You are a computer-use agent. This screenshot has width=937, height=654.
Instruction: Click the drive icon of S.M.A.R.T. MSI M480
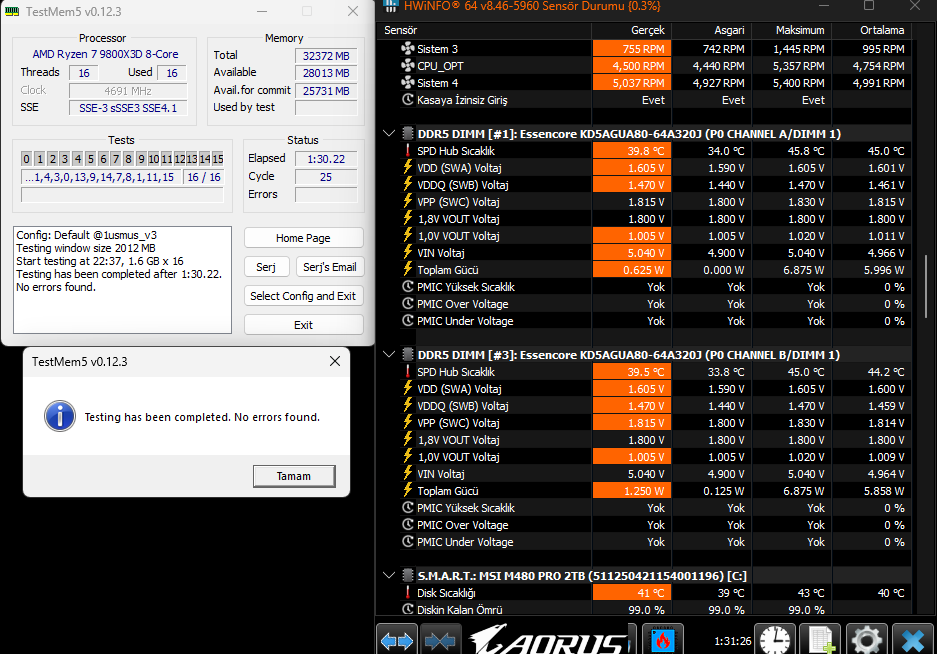[x=408, y=575]
